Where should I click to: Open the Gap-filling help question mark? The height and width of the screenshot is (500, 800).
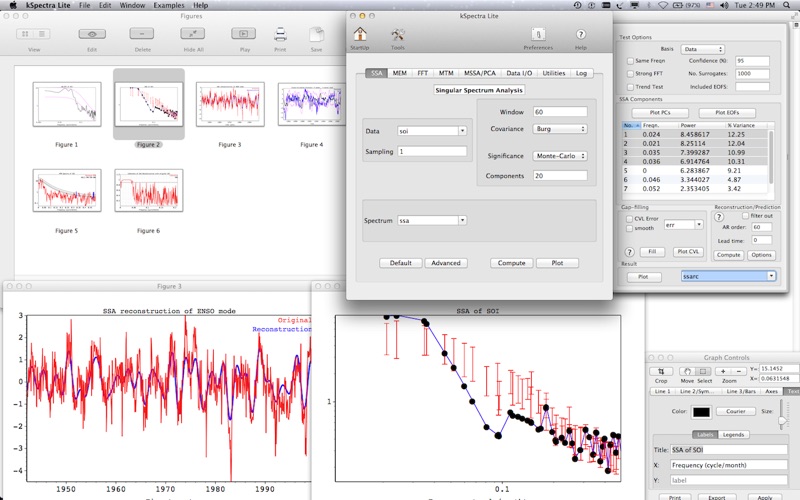tap(629, 252)
